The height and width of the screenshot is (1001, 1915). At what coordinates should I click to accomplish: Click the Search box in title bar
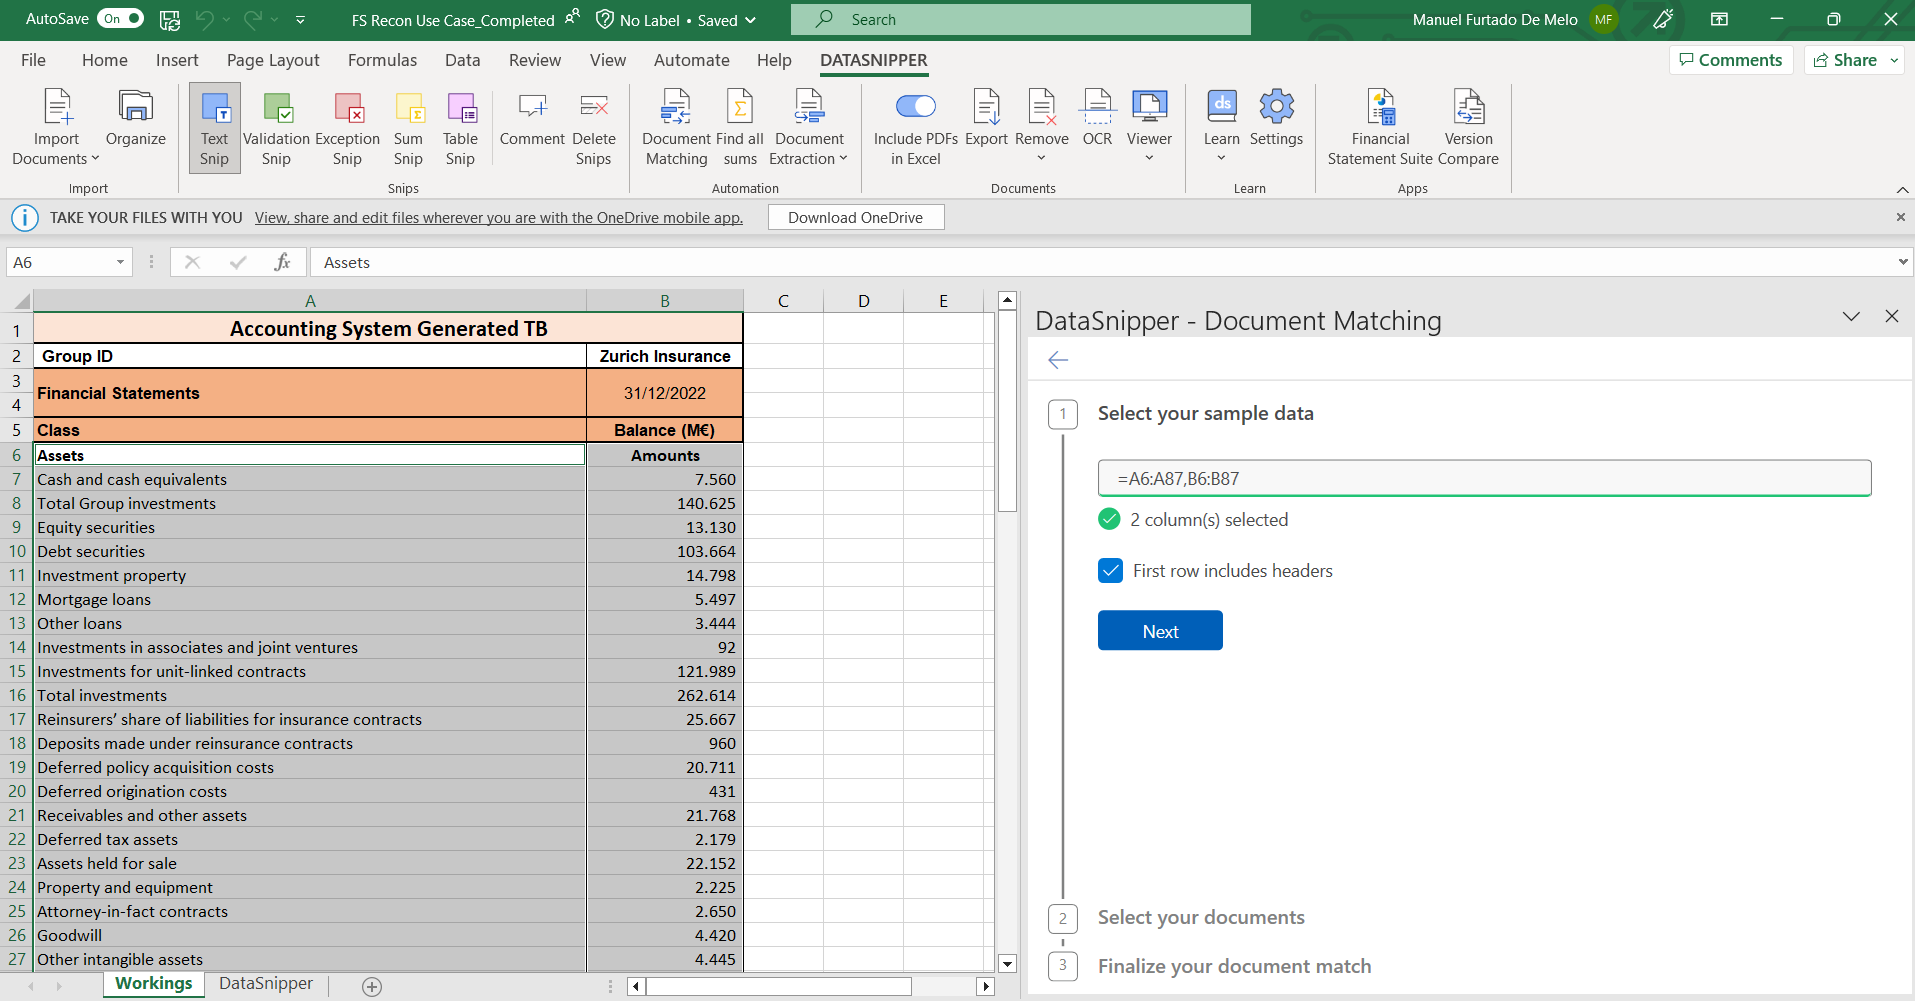point(1020,19)
